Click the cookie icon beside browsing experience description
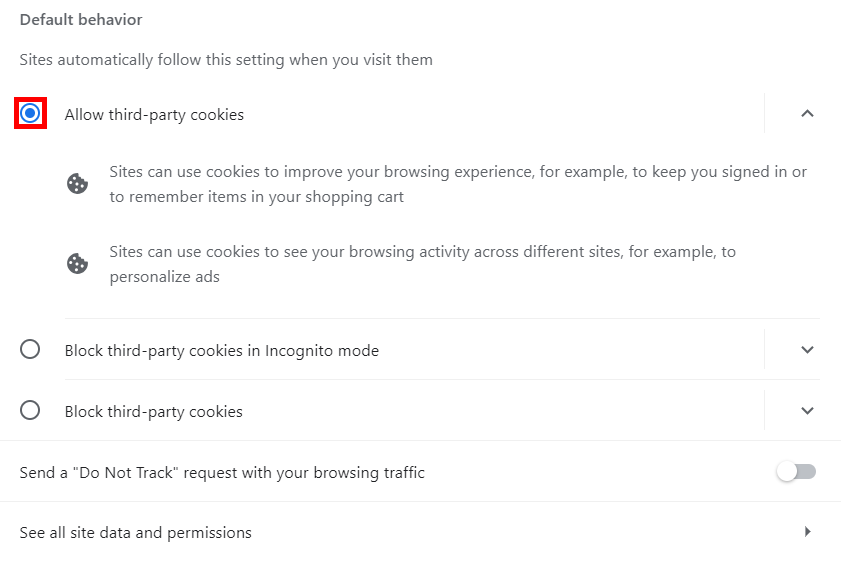Screen dimensions: 841x586 pos(77,184)
